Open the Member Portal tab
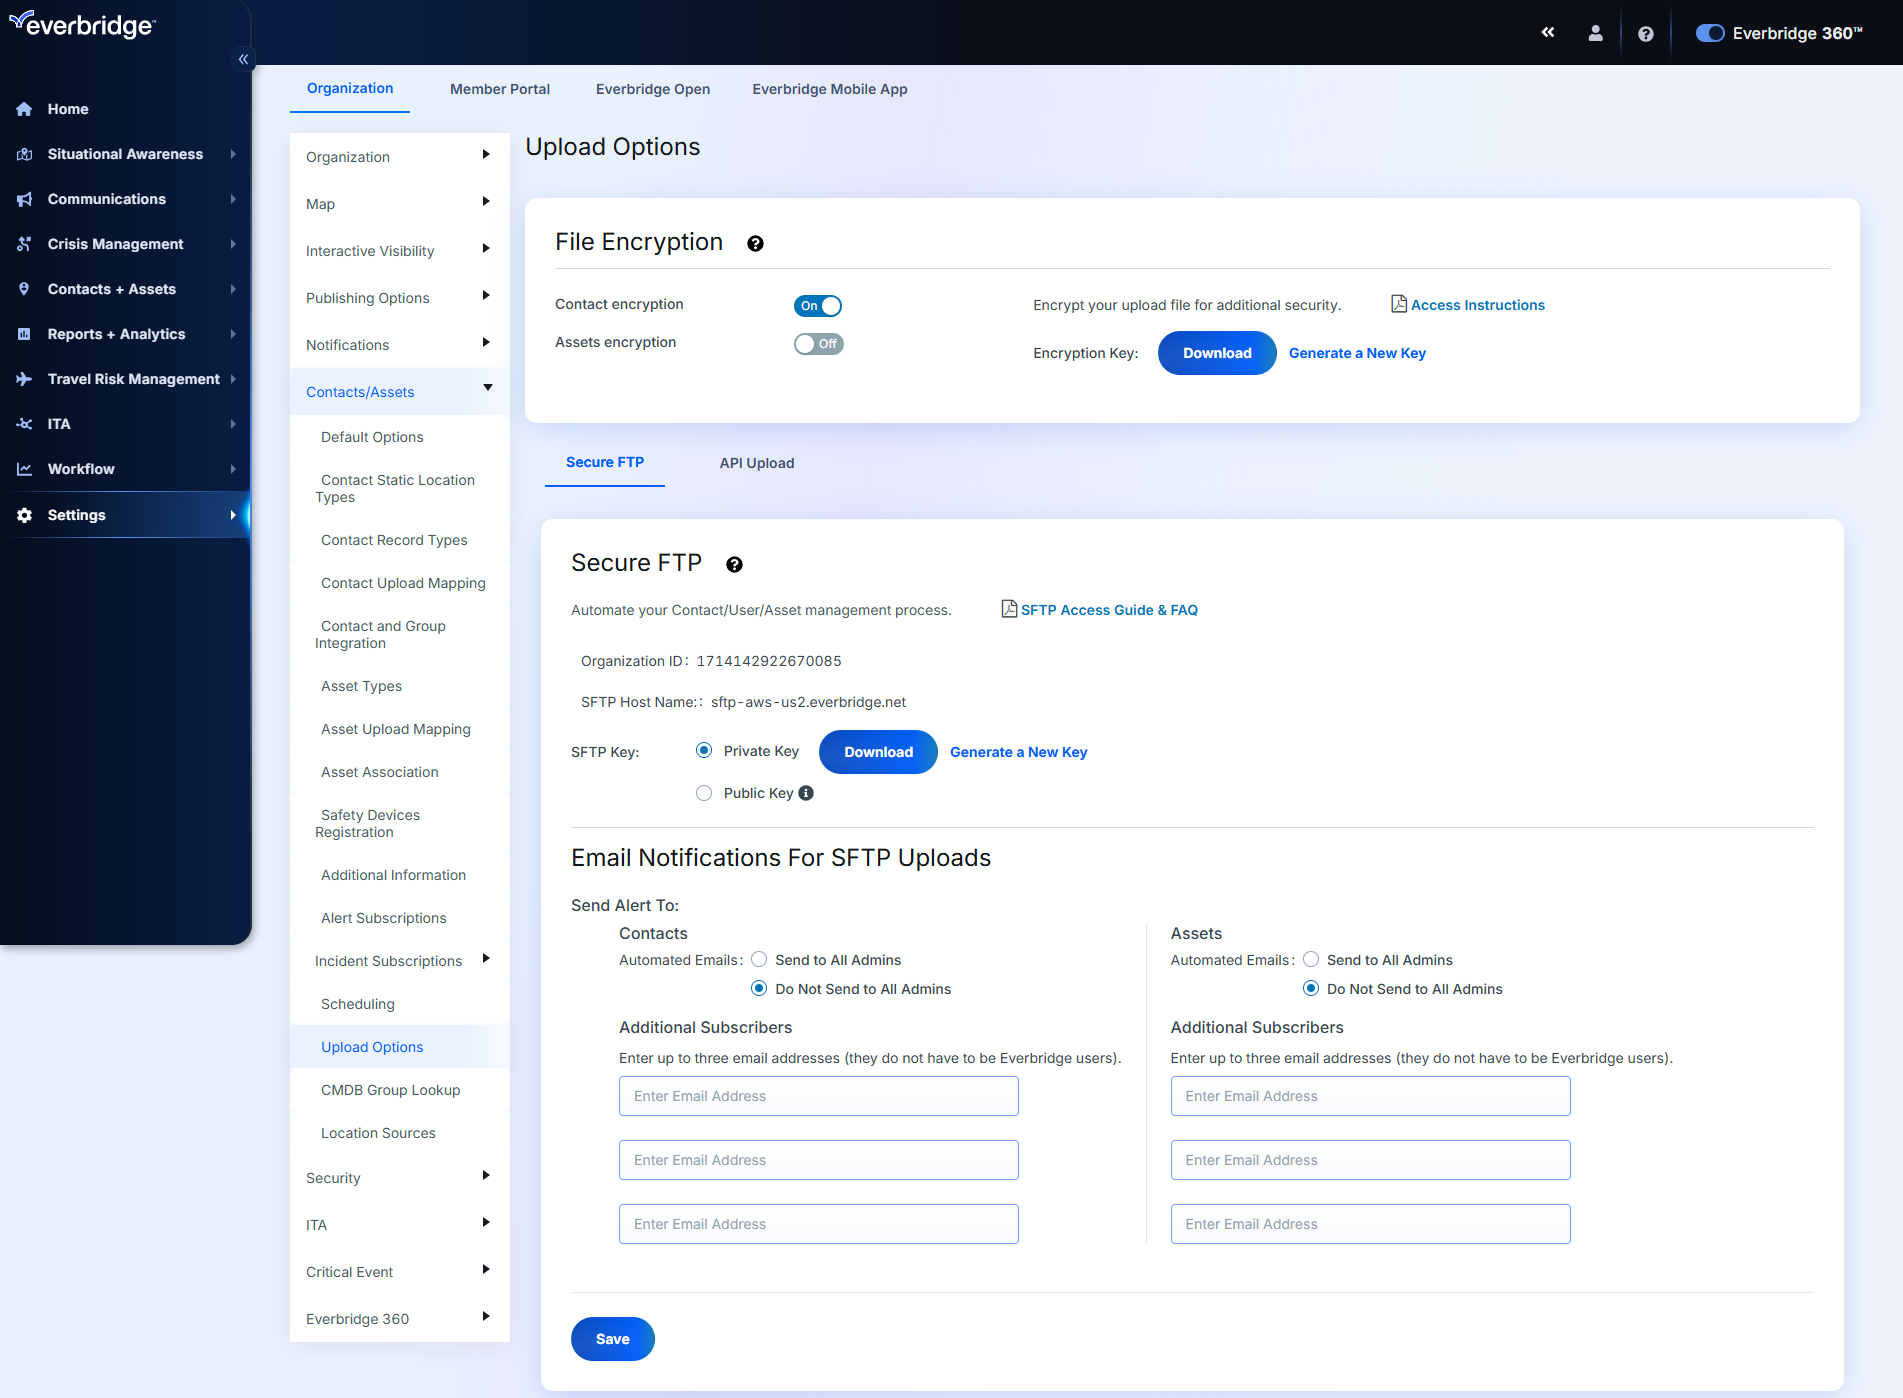This screenshot has height=1398, width=1903. (x=499, y=88)
